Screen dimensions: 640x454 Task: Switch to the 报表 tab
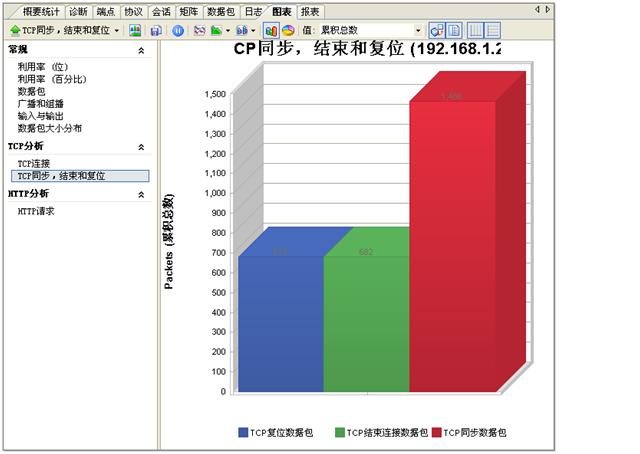tap(310, 12)
